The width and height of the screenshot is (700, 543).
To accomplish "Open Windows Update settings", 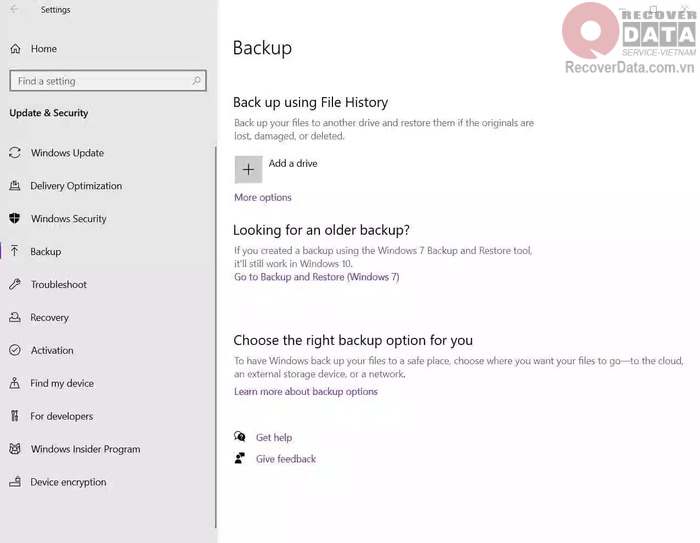I will tap(67, 153).
